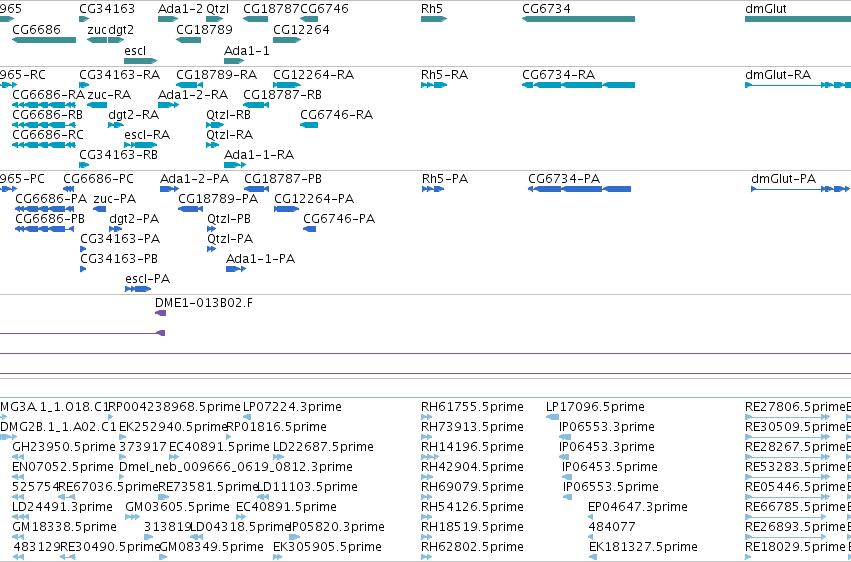
Task: Click the 'CG6746' gene label
Action: click(325, 9)
